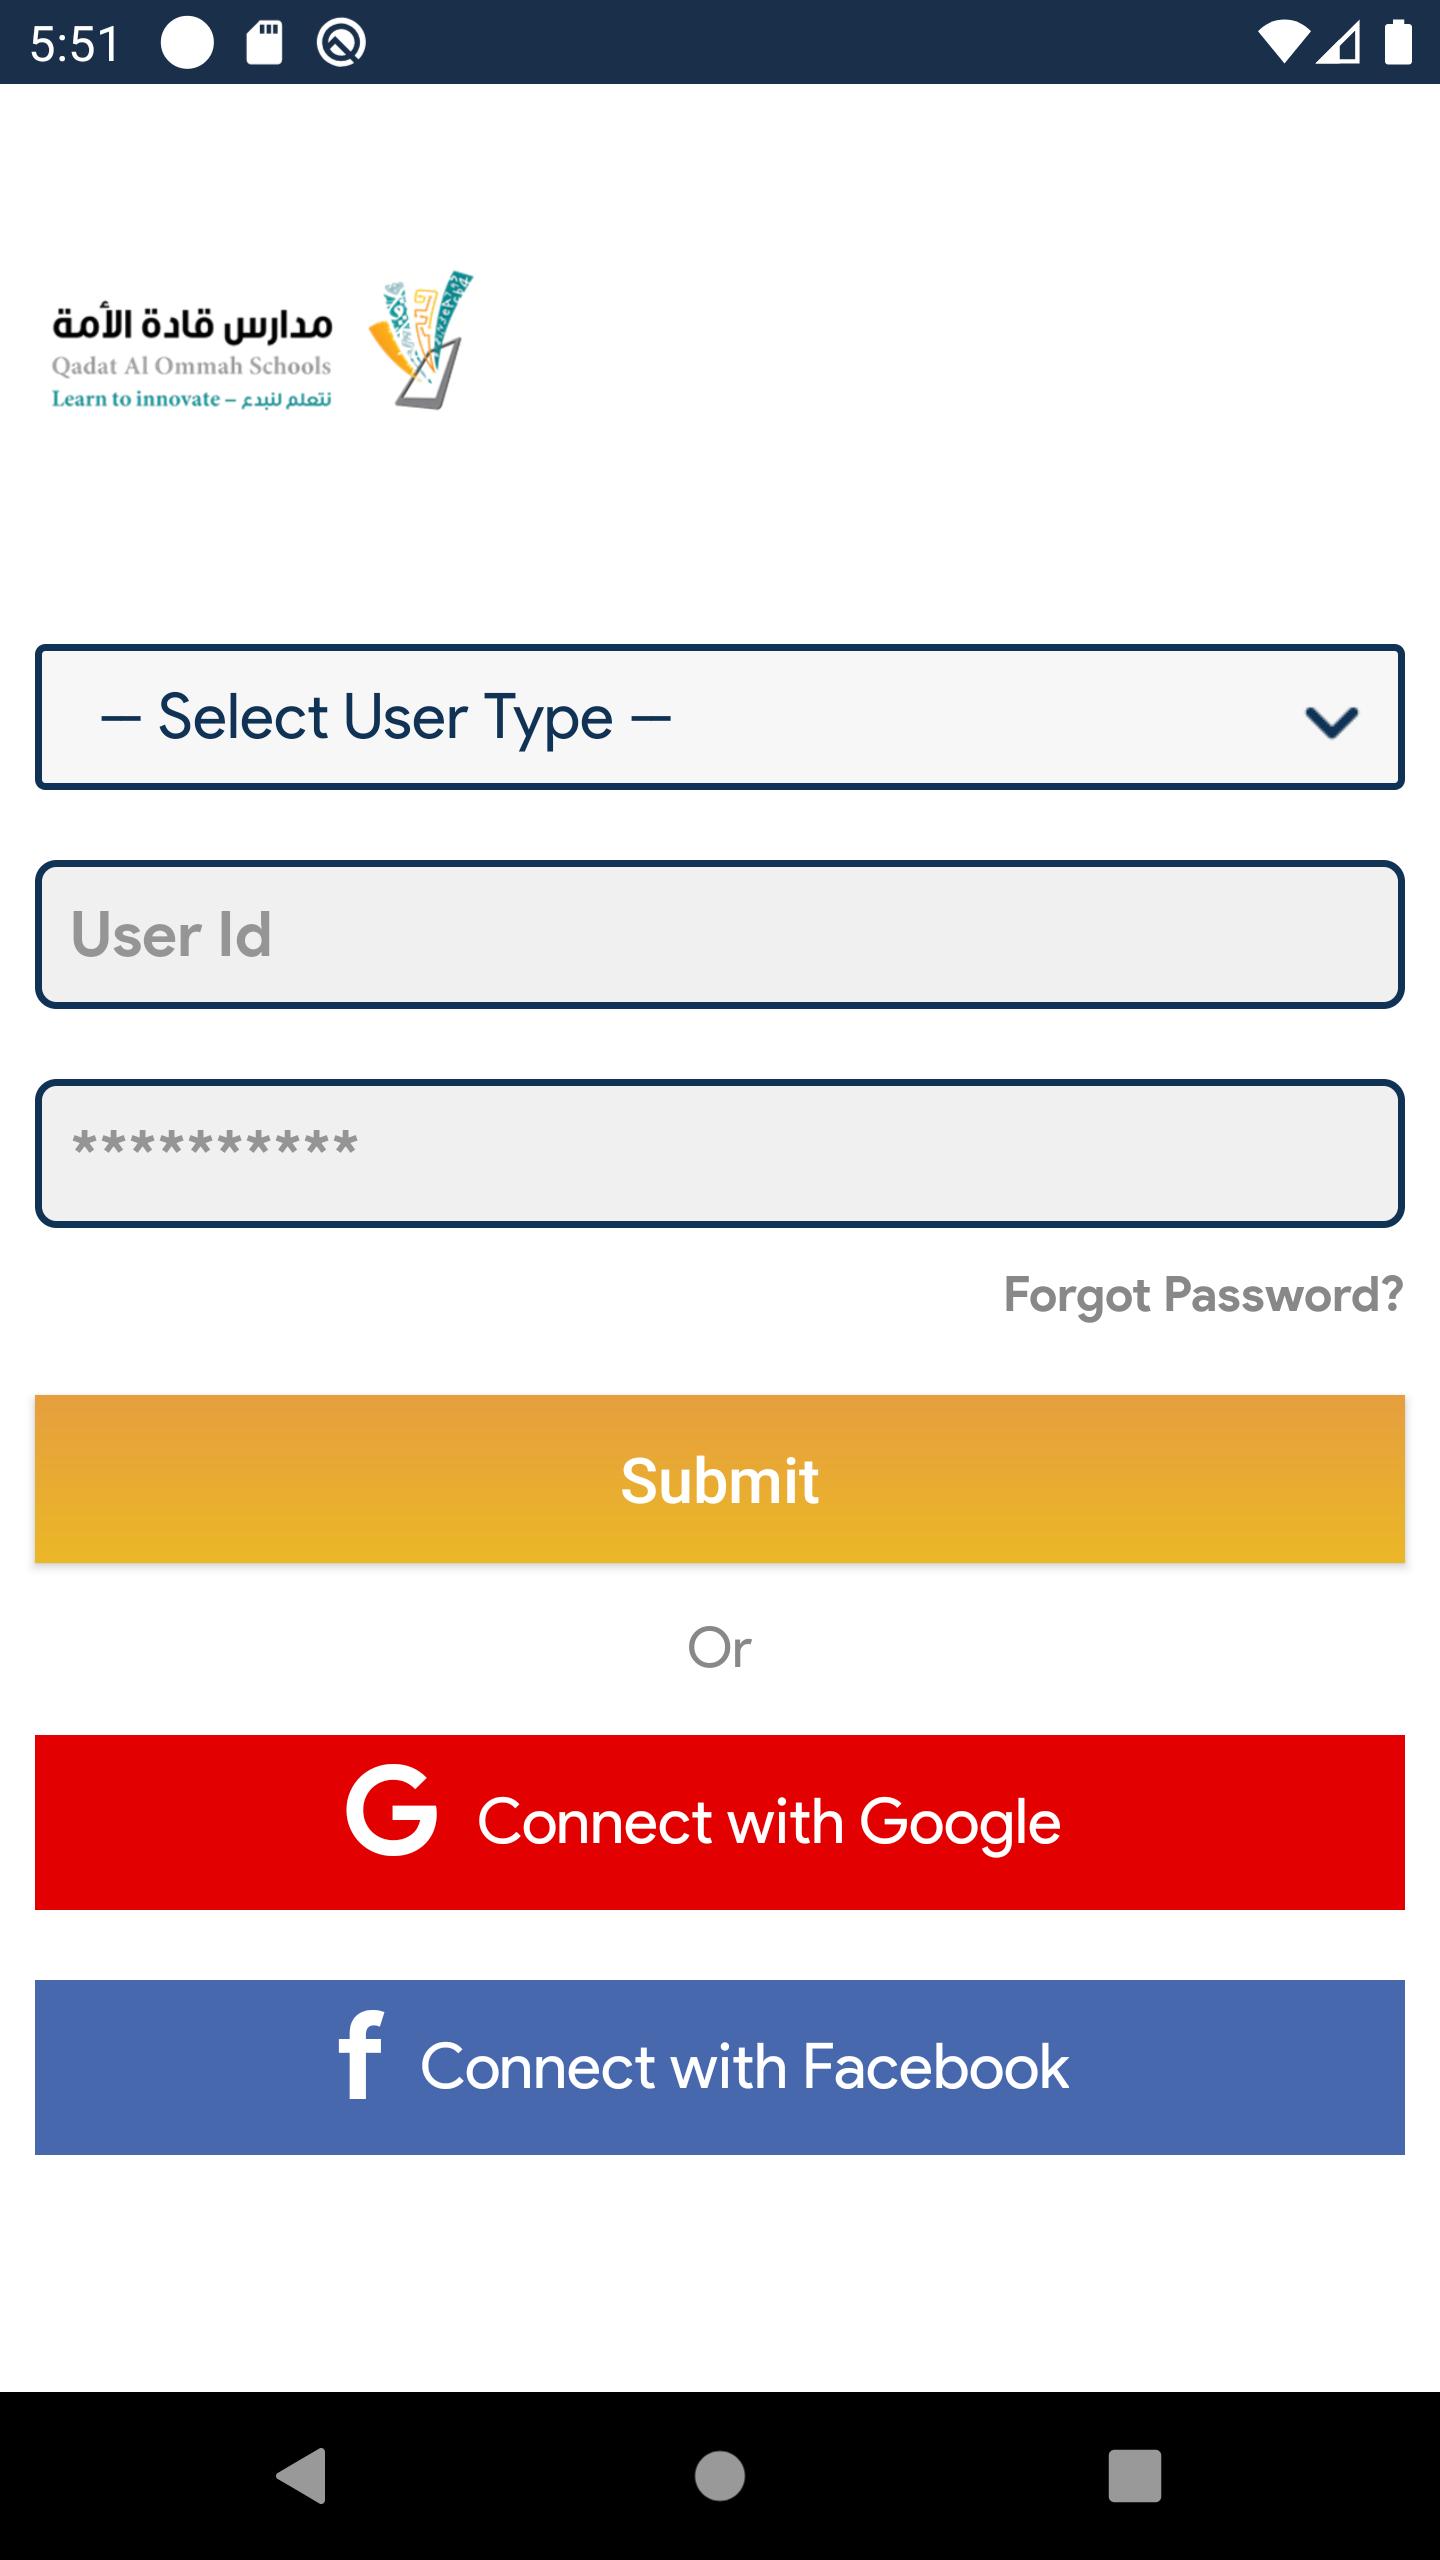
Task: Click the chevron arrow of user type selector
Action: (x=1331, y=721)
